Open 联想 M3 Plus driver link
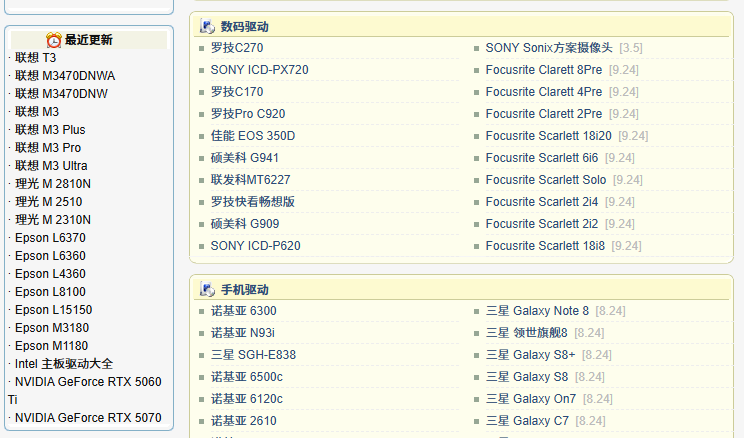This screenshot has width=744, height=438. click(x=50, y=130)
